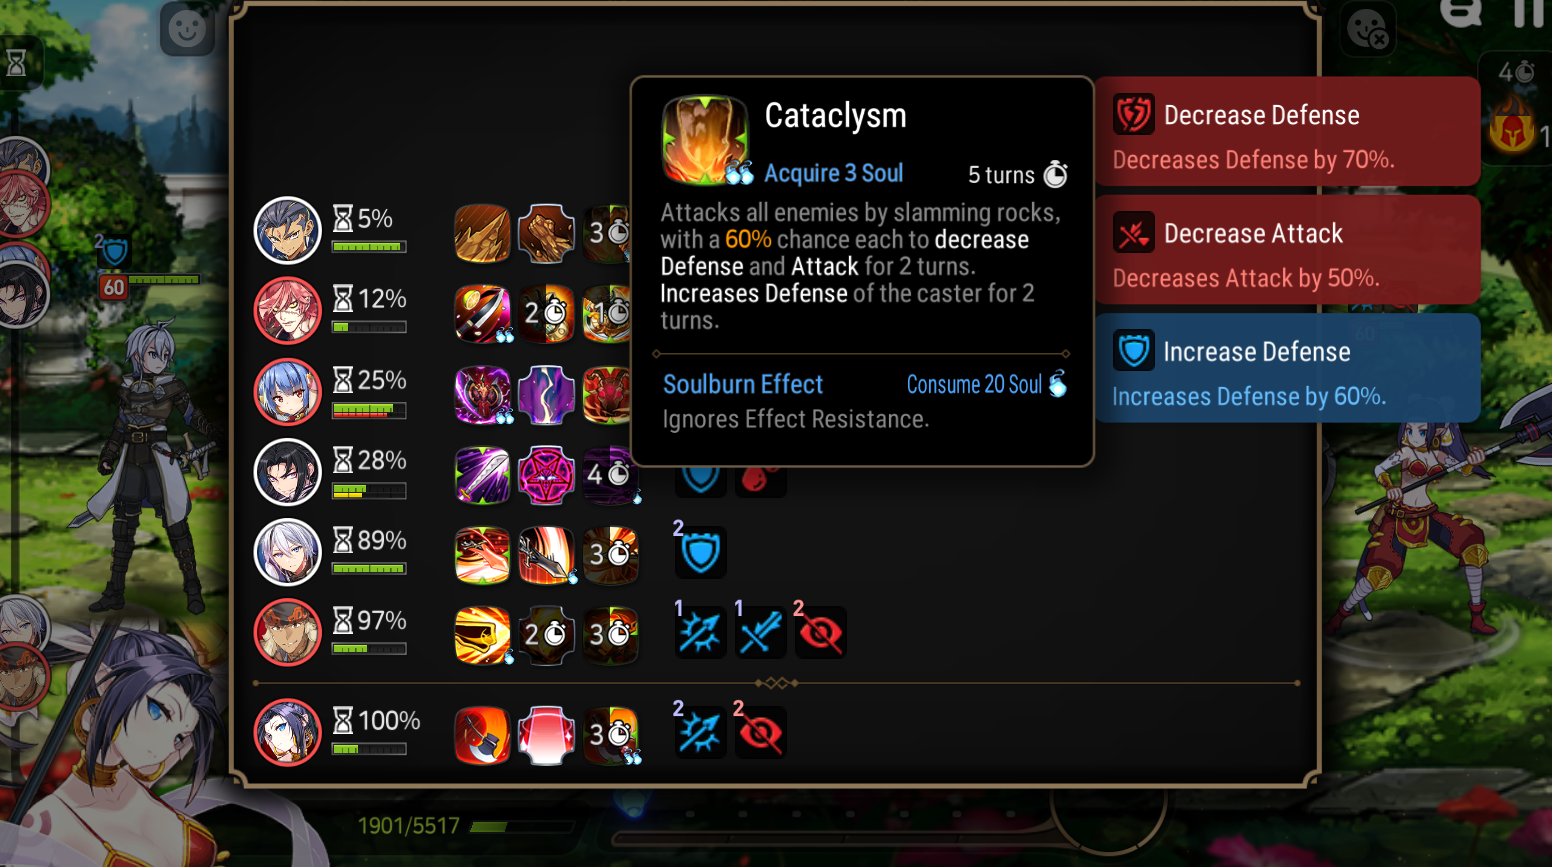
Task: Select the pink pentagram skill icon
Action: (x=546, y=474)
